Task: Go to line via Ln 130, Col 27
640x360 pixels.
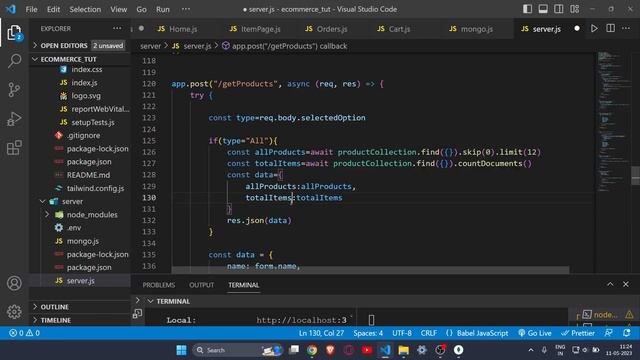Action: pos(322,333)
